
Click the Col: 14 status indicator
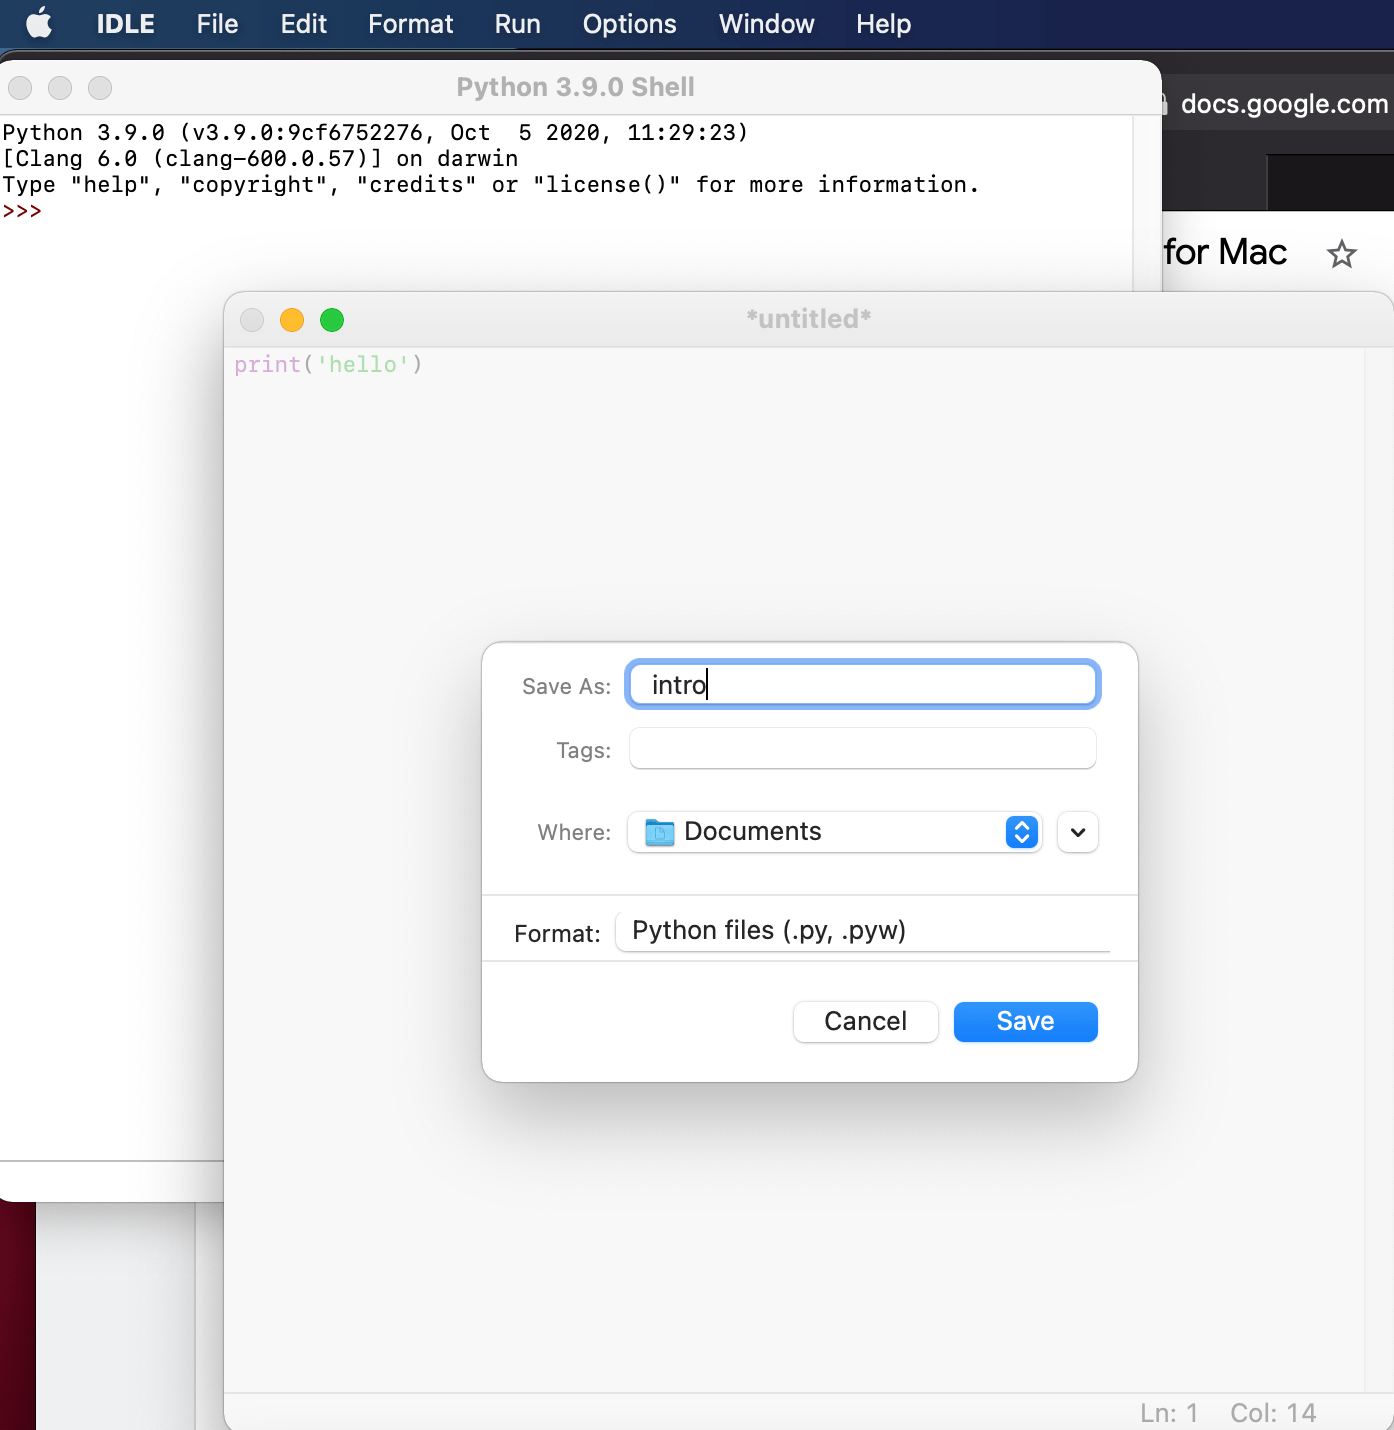1273,1413
